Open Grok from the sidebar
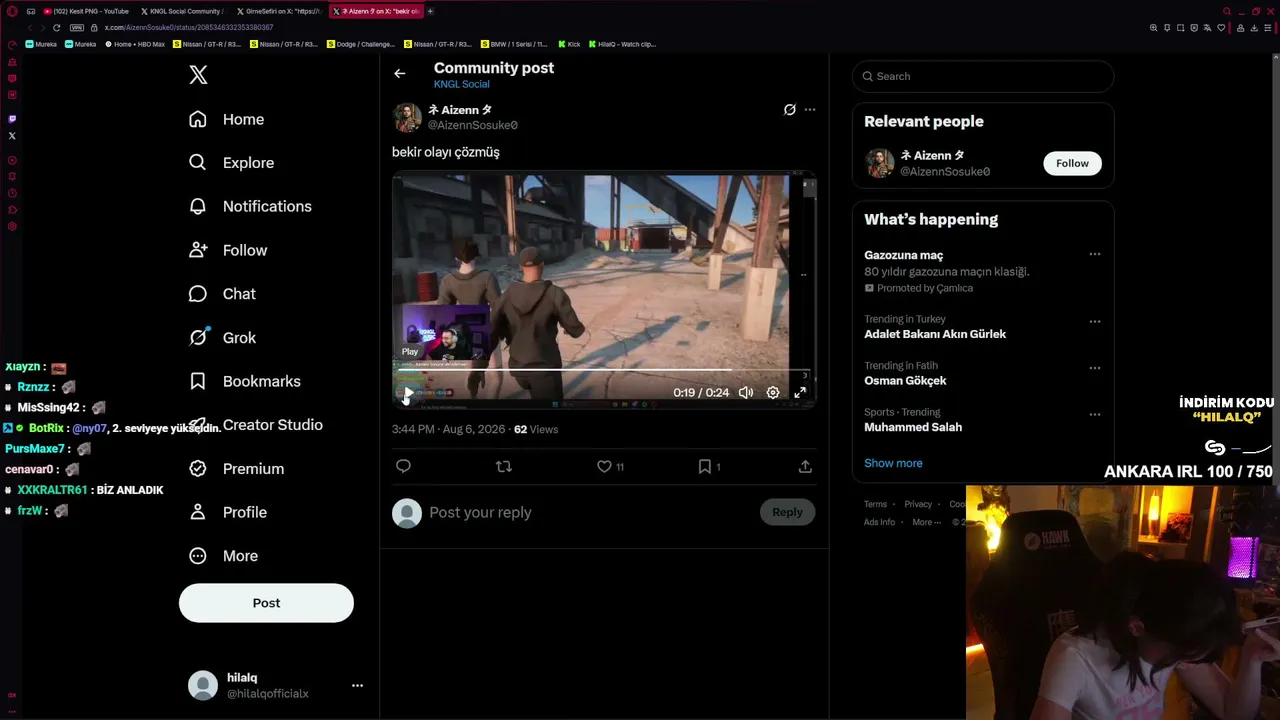The width and height of the screenshot is (1280, 720). pos(222,338)
